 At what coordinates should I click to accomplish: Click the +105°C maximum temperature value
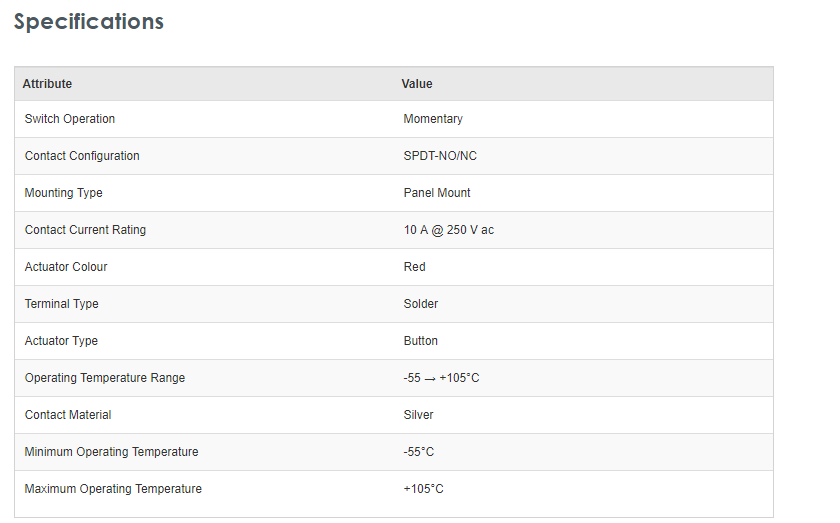point(423,489)
